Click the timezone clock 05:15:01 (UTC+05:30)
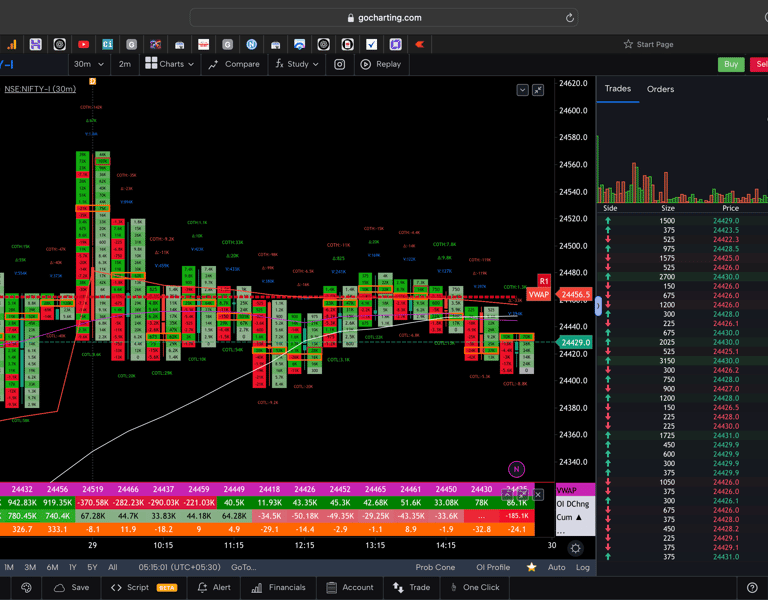The width and height of the screenshot is (768, 600). tap(179, 567)
